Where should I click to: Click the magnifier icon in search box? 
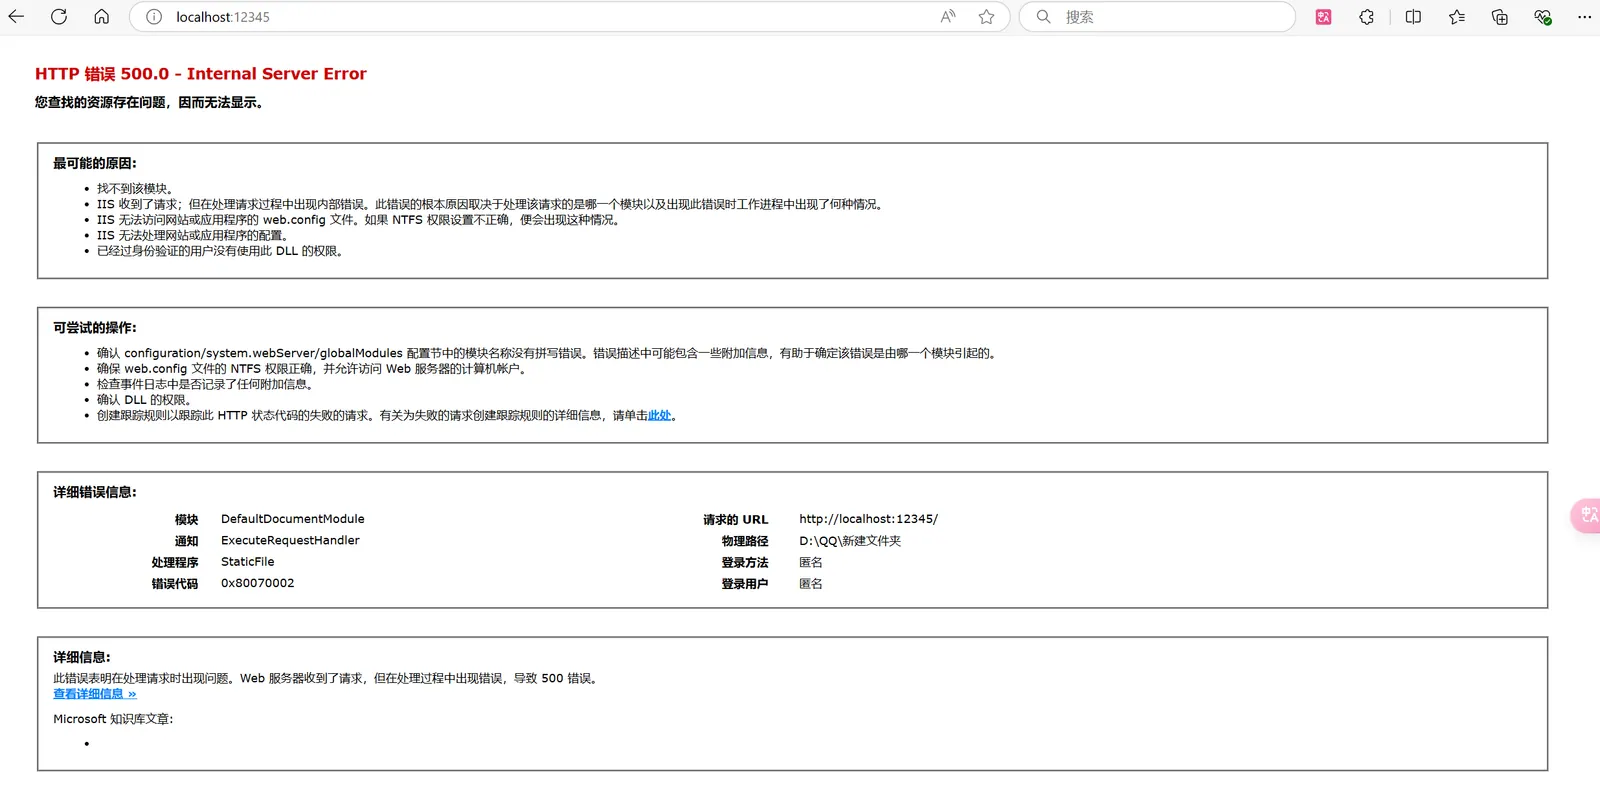click(x=1043, y=17)
